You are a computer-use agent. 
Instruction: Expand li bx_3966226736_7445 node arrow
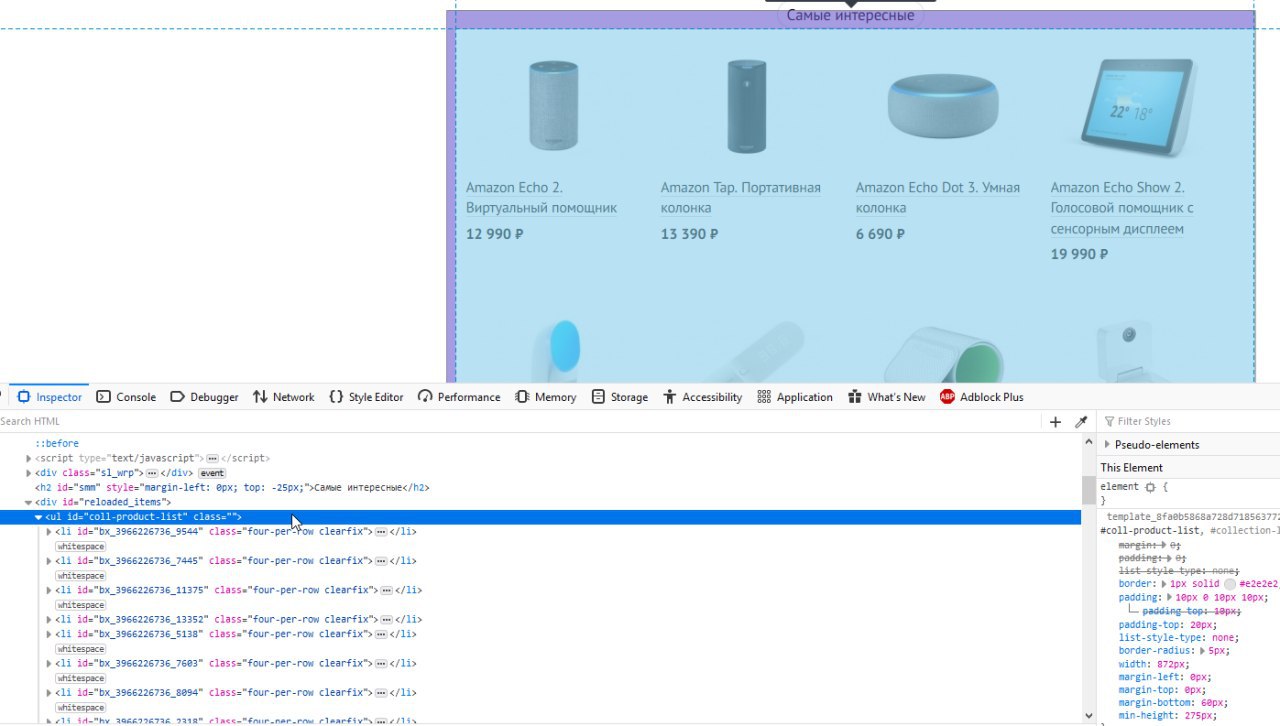click(50, 561)
